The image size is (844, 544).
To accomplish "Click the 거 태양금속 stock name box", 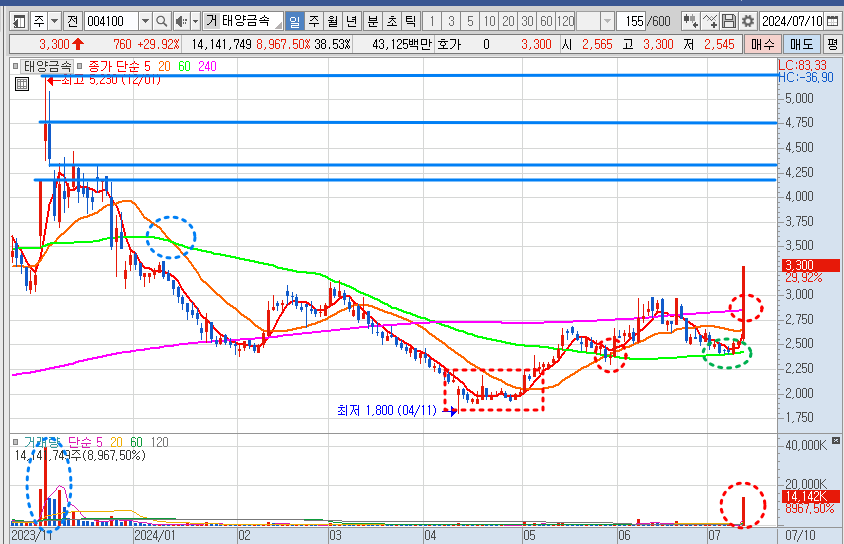I will [x=243, y=22].
